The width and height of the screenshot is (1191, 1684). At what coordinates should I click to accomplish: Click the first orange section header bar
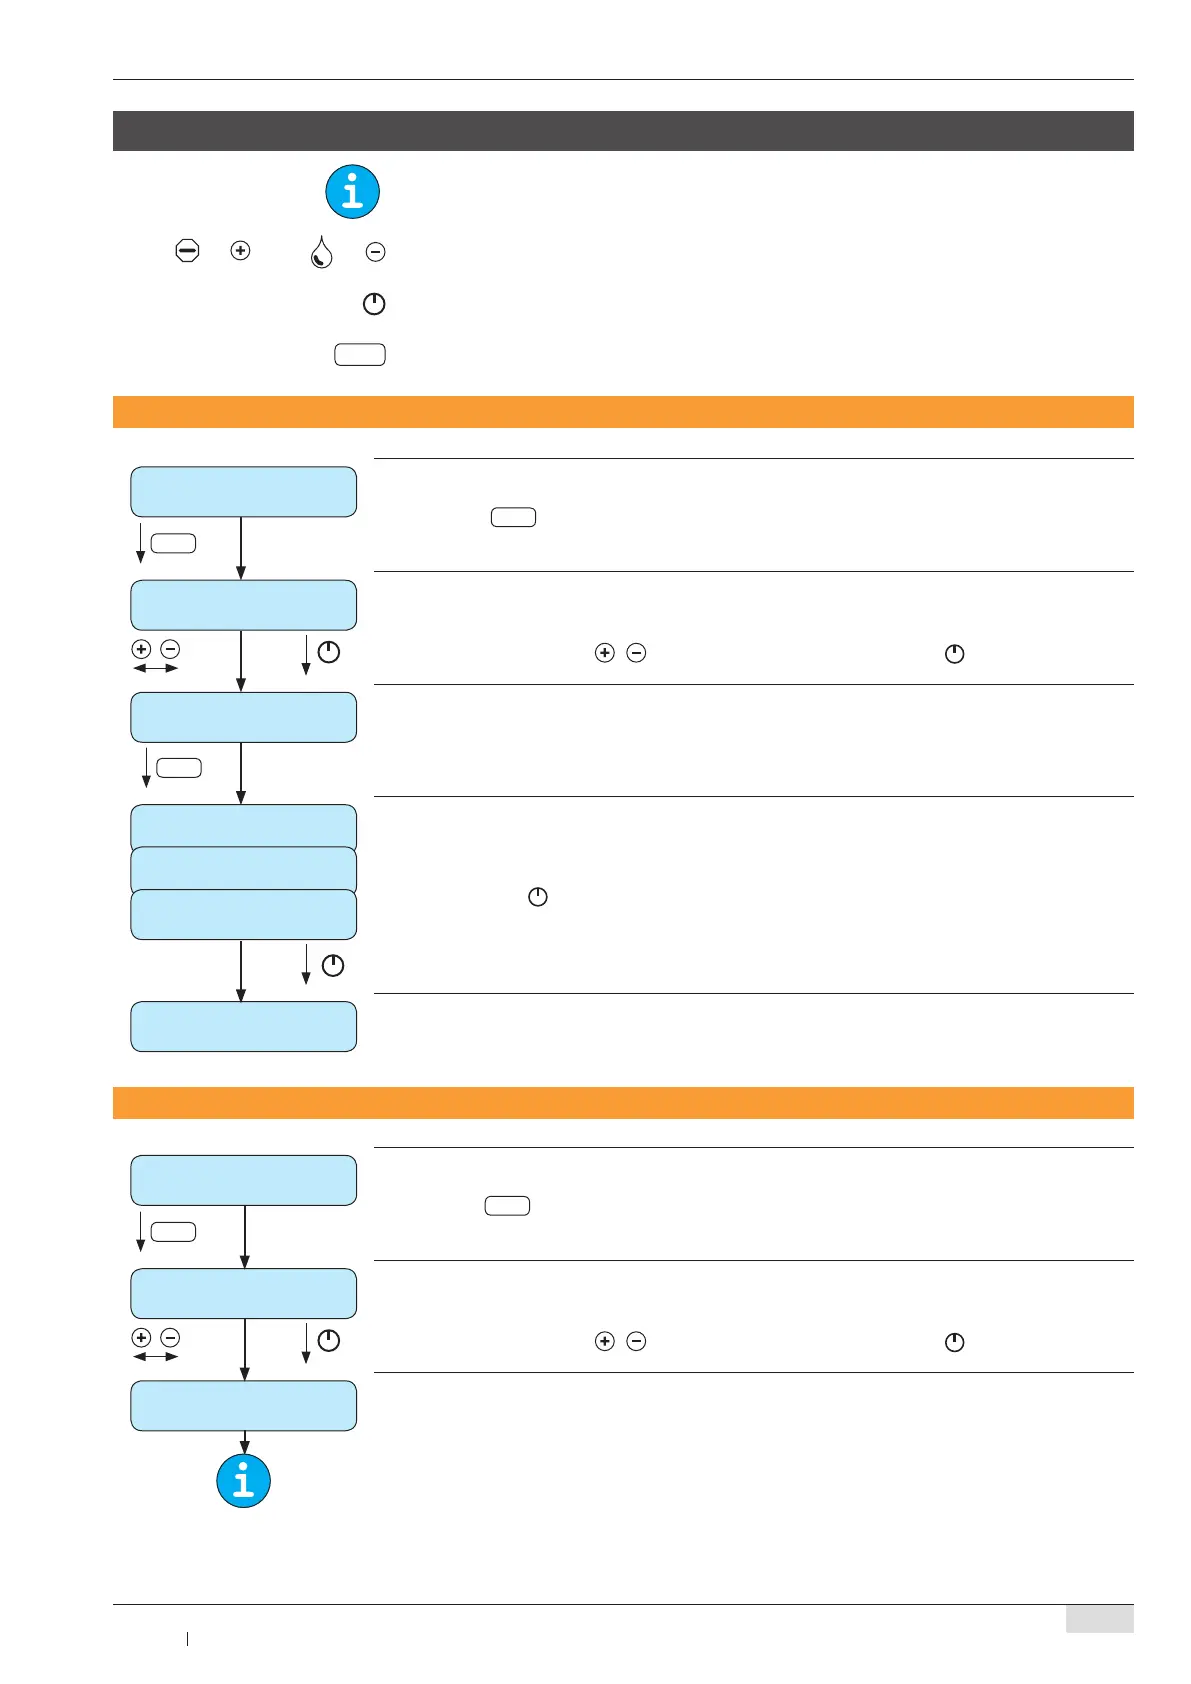click(623, 412)
